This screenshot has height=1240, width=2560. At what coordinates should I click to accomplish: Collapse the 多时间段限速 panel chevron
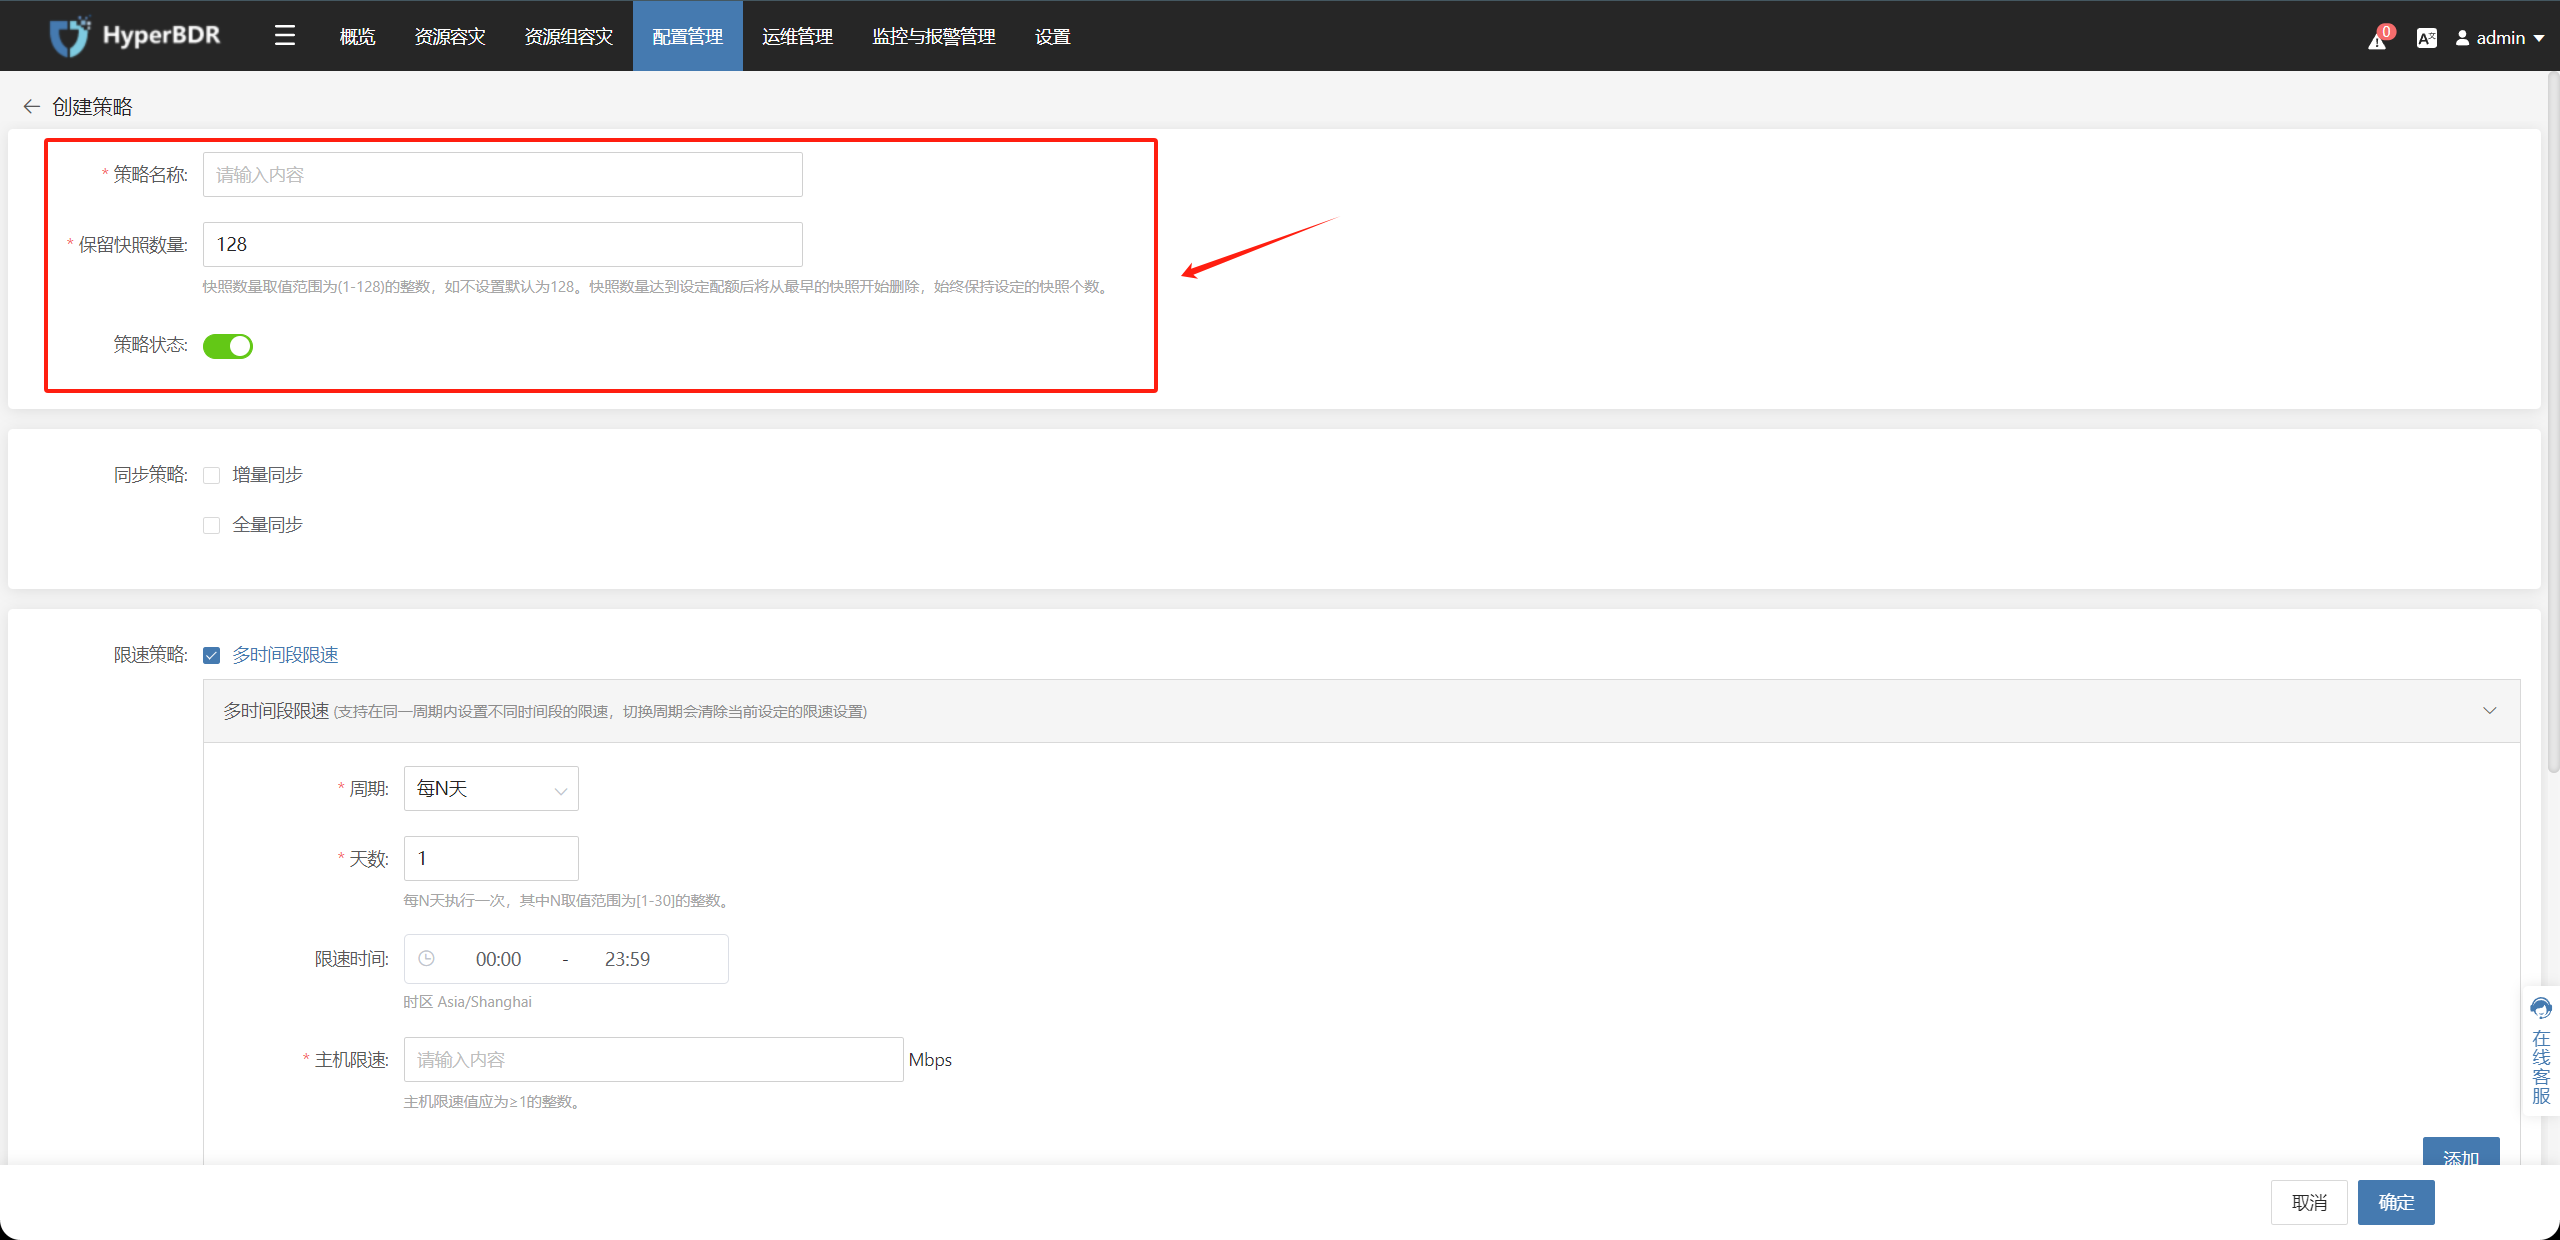coord(2490,711)
